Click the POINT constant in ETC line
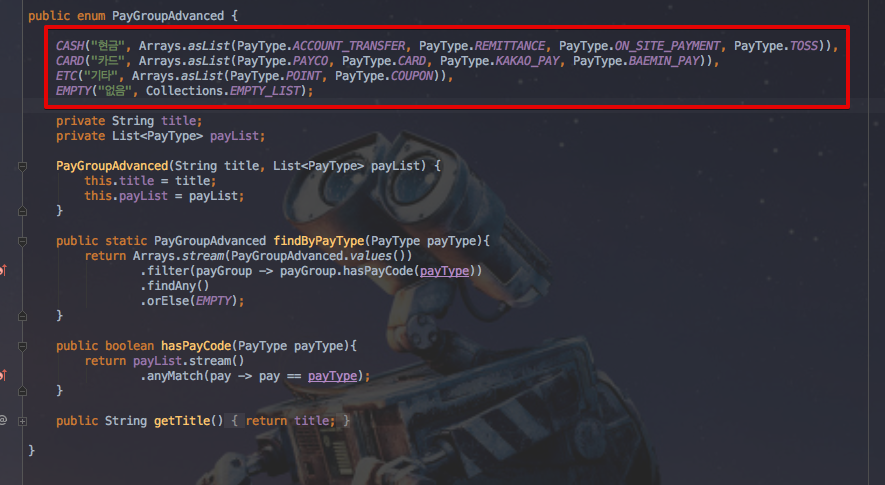 click(x=304, y=76)
